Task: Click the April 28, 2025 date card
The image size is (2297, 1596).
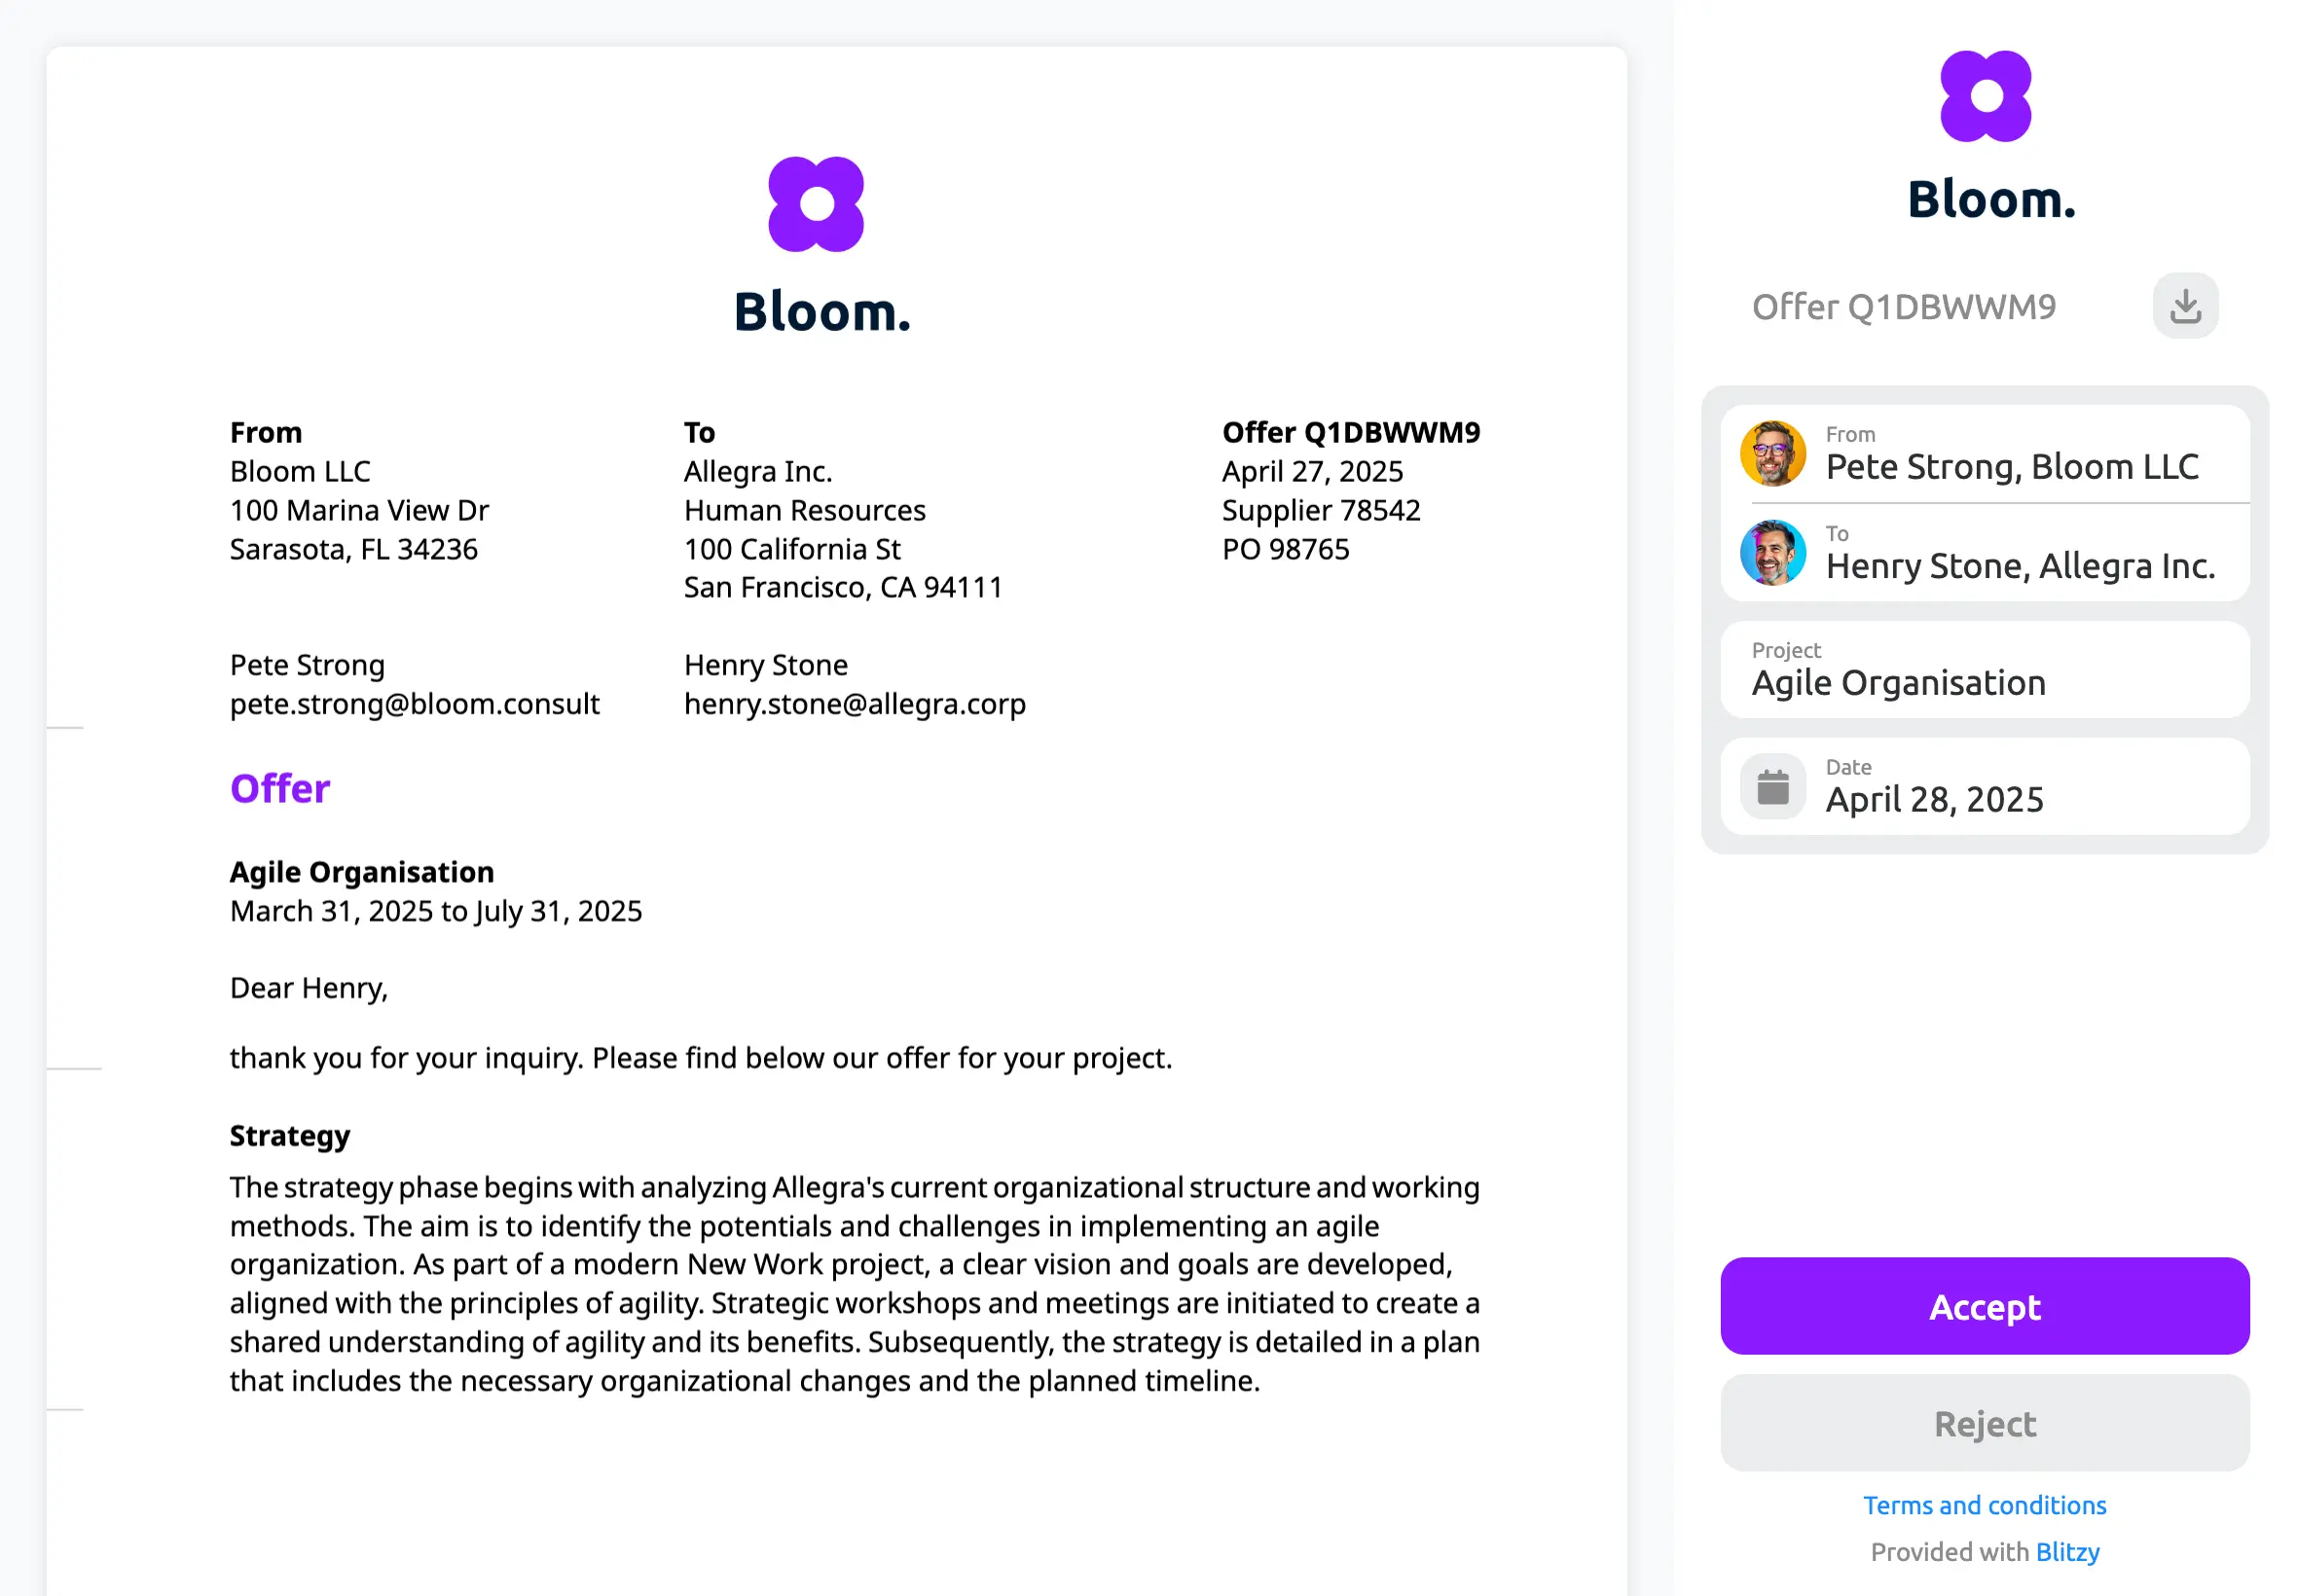Action: 1984,787
